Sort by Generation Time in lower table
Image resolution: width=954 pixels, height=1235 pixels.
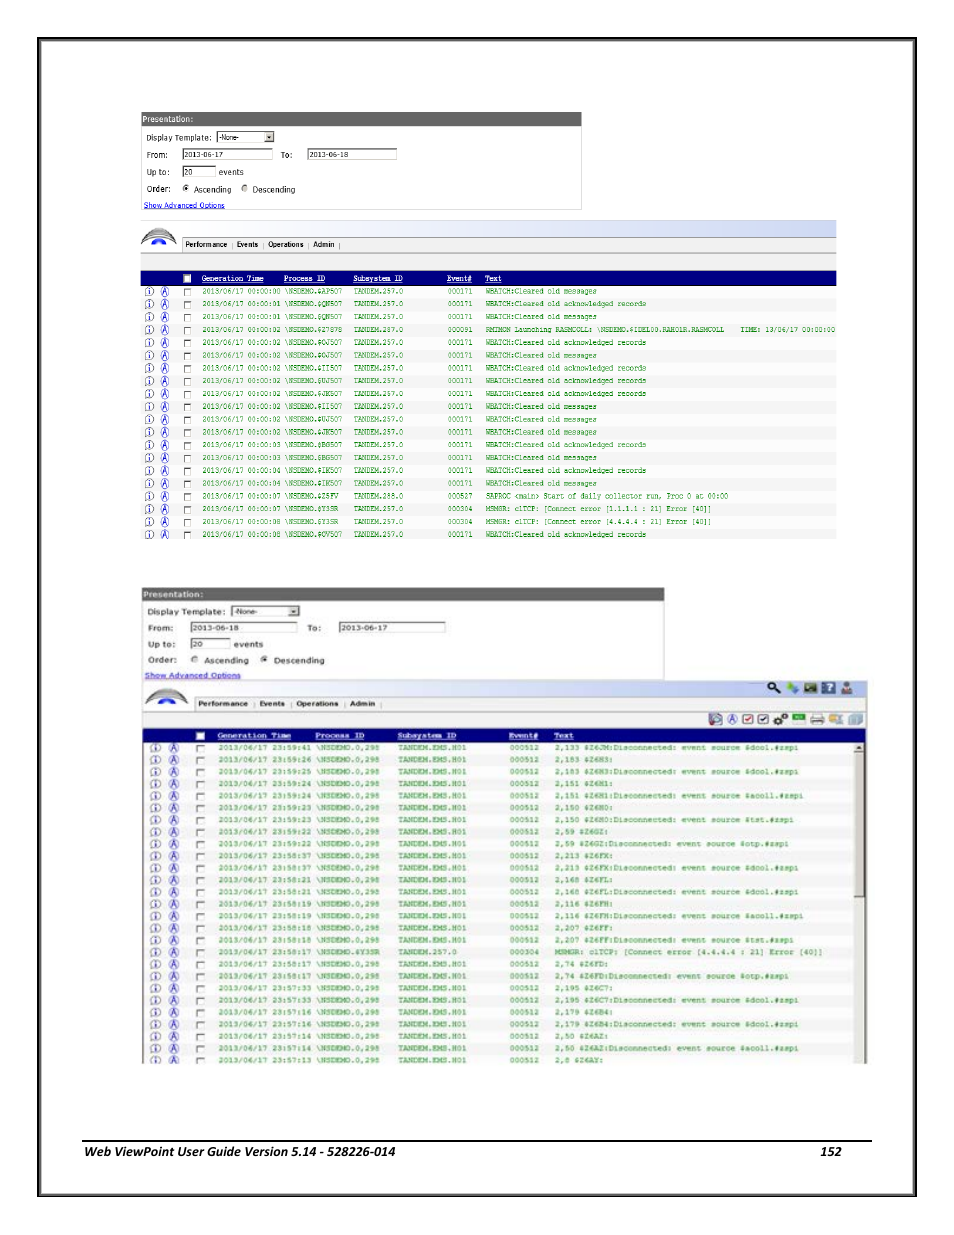click(x=254, y=736)
